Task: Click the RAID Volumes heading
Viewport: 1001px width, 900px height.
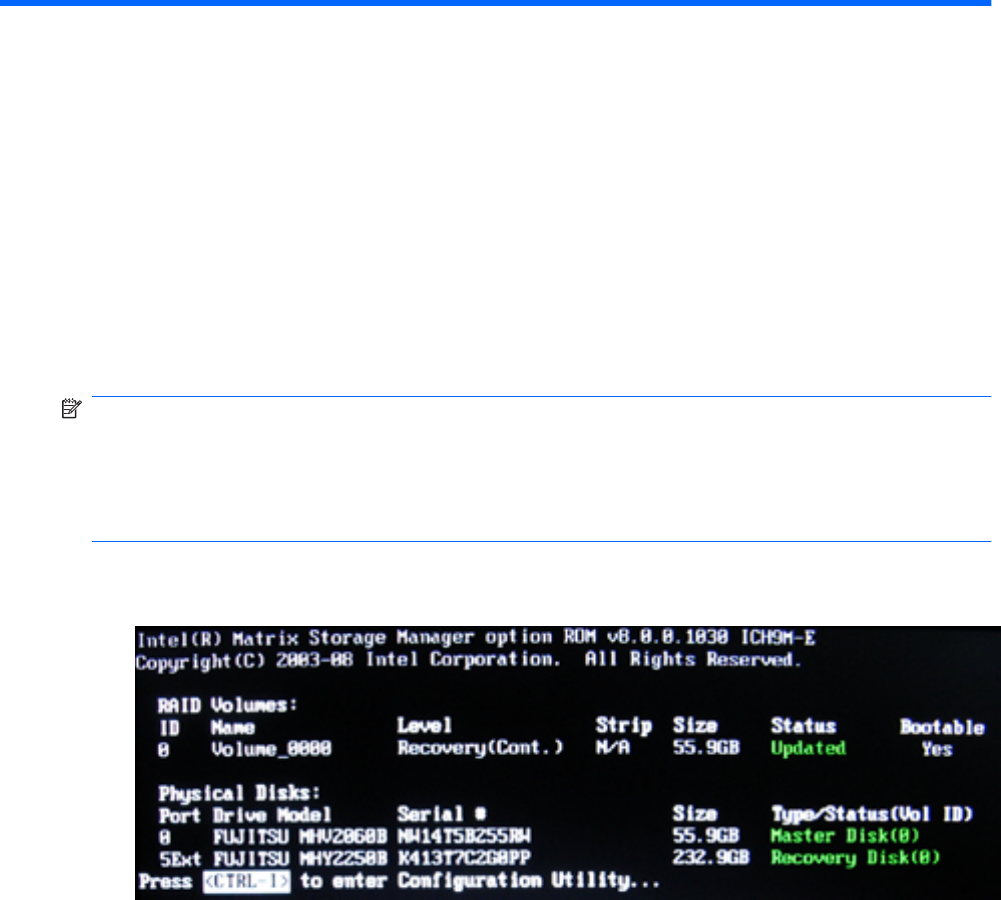Action: tap(227, 705)
